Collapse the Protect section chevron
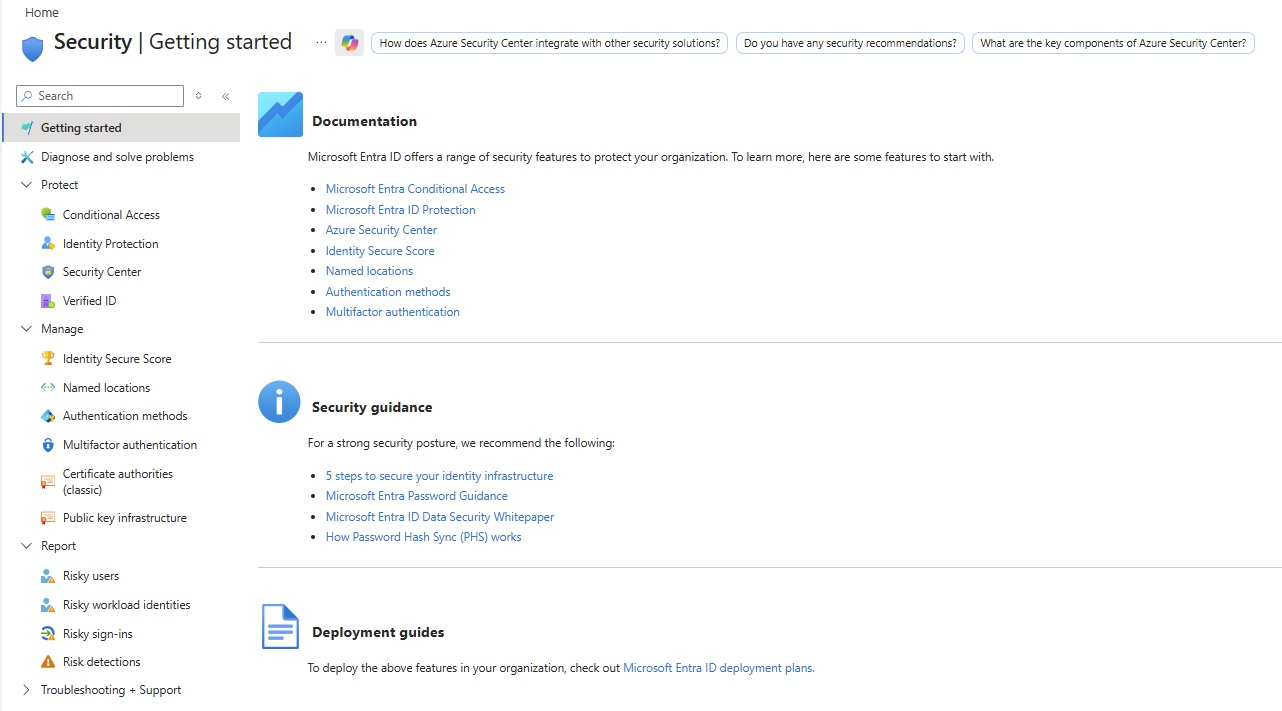Image resolution: width=1282 pixels, height=711 pixels. (x=27, y=185)
